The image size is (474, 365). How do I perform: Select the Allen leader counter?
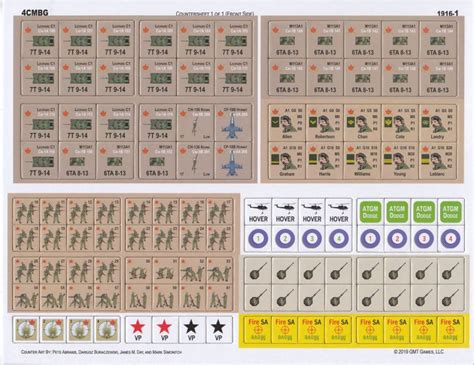click(287, 123)
